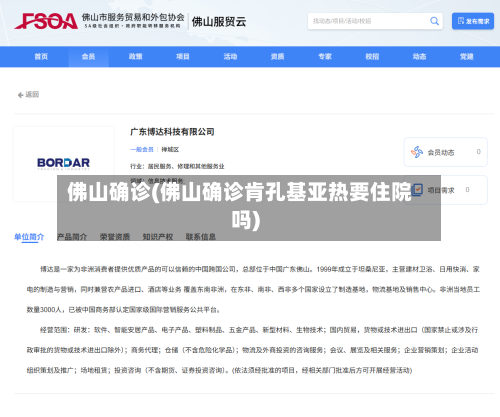Image resolution: width=500 pixels, height=417 pixels.
Task: Click the FSOA logo
Action: click(46, 21)
